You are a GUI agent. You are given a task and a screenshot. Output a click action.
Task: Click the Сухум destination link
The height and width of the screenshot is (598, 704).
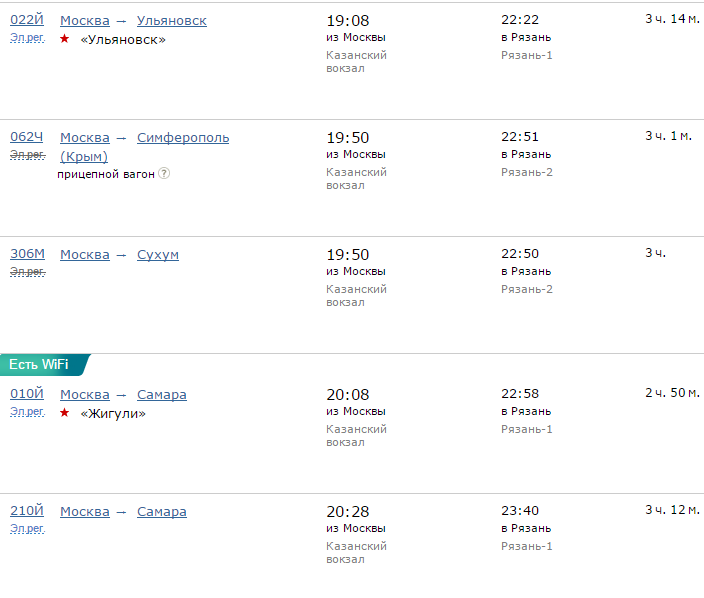tap(158, 254)
